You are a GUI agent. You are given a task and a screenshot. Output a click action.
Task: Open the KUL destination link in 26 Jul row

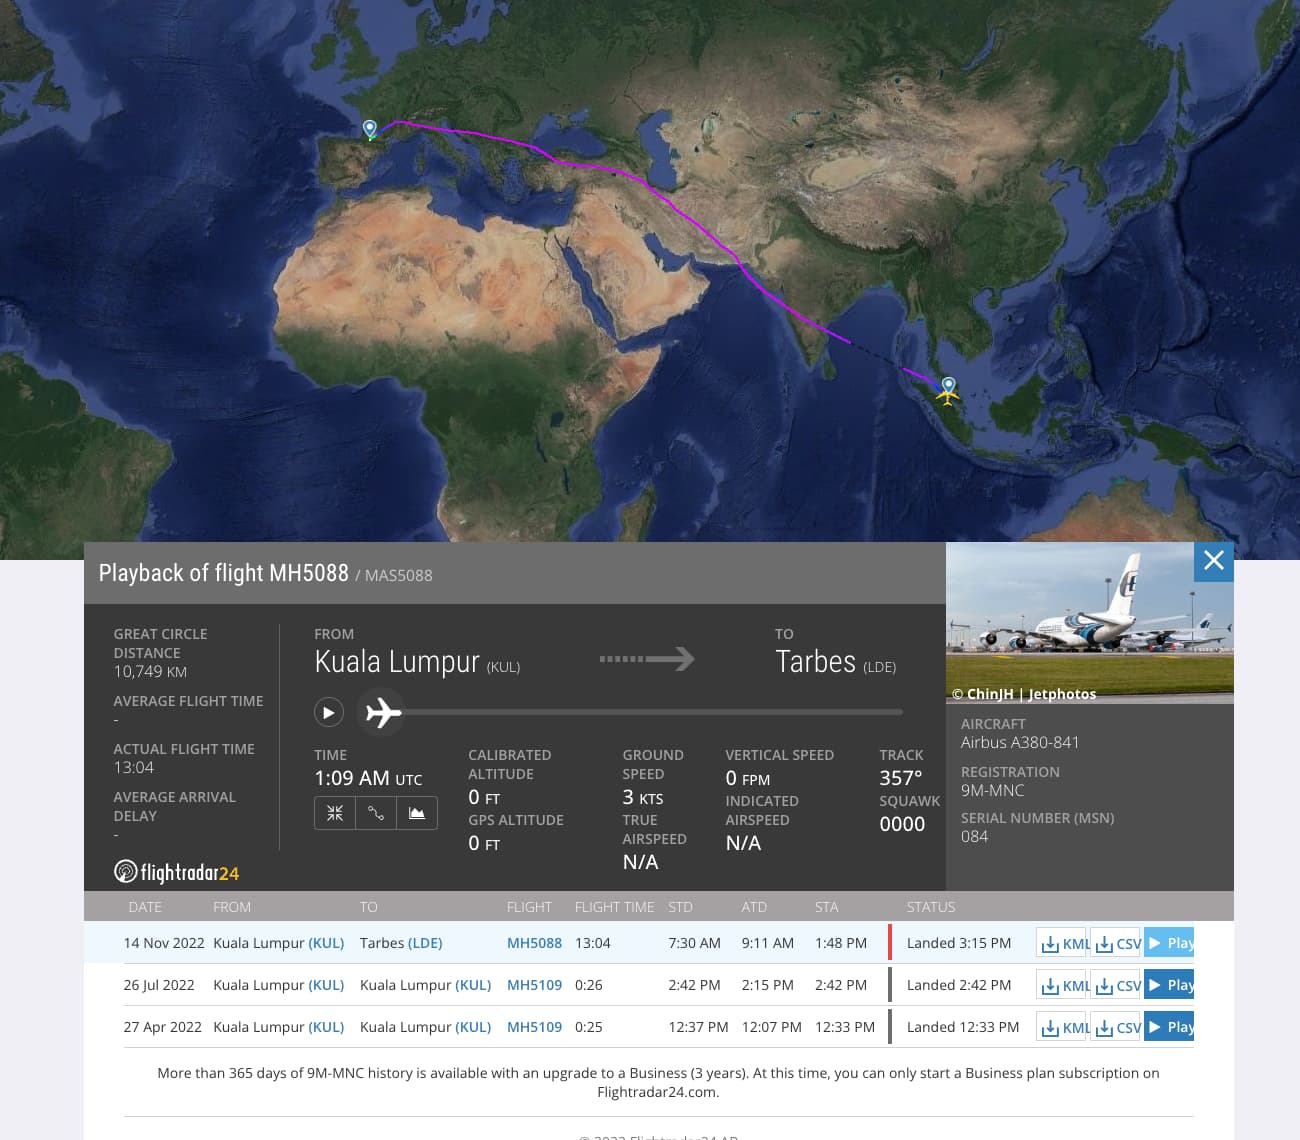tap(473, 985)
